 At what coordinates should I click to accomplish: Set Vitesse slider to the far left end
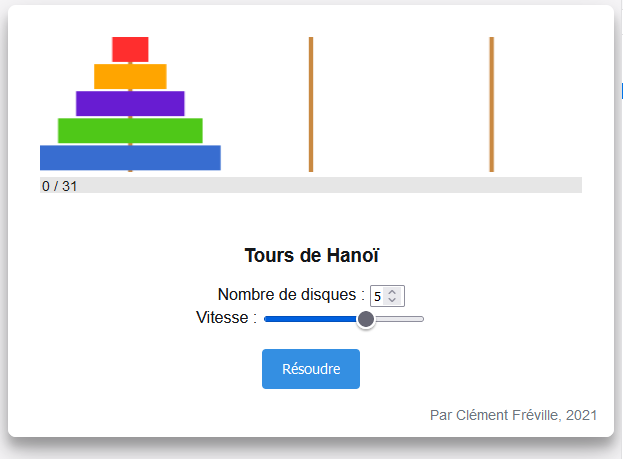pyautogui.click(x=266, y=319)
